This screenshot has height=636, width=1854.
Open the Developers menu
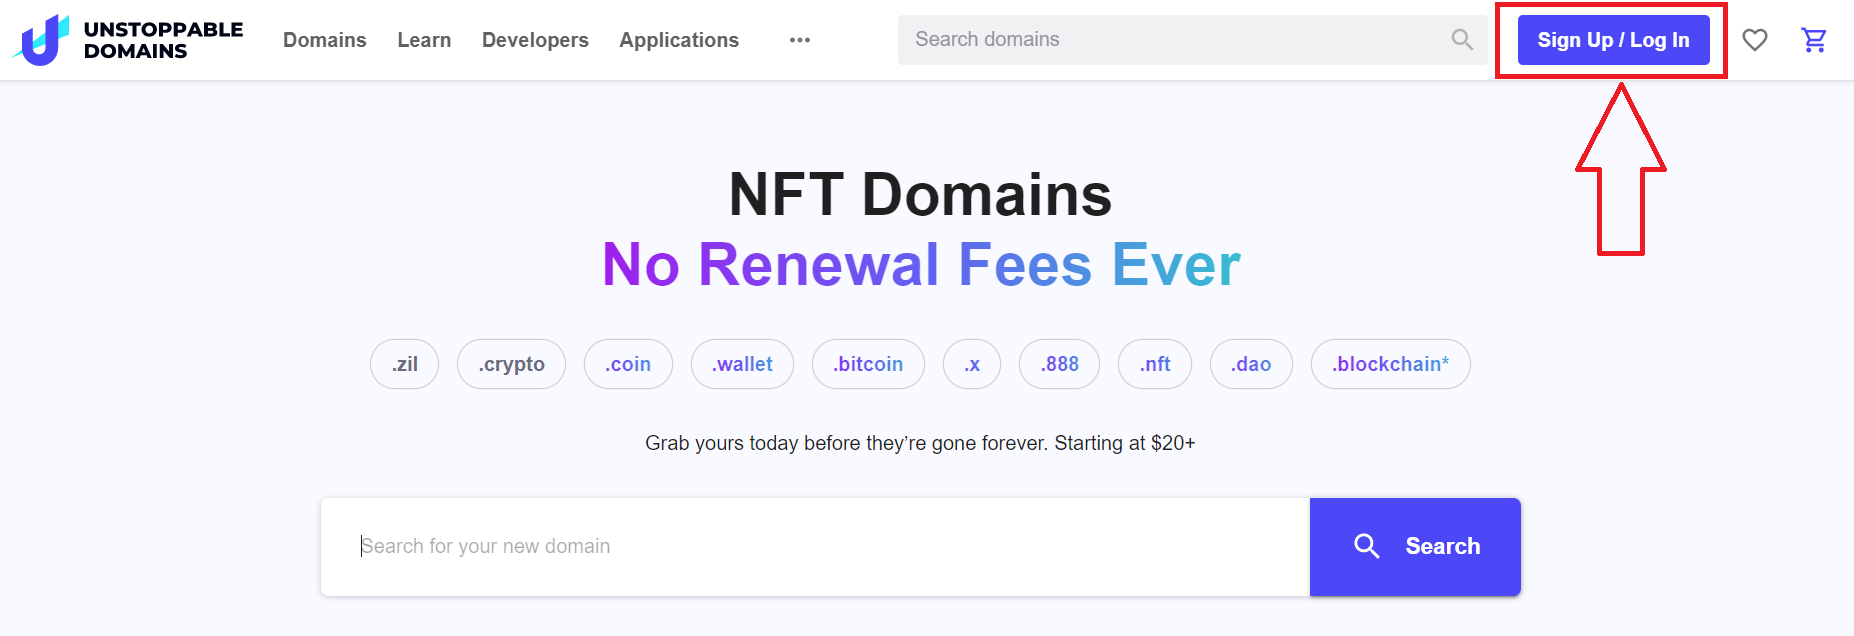click(535, 40)
